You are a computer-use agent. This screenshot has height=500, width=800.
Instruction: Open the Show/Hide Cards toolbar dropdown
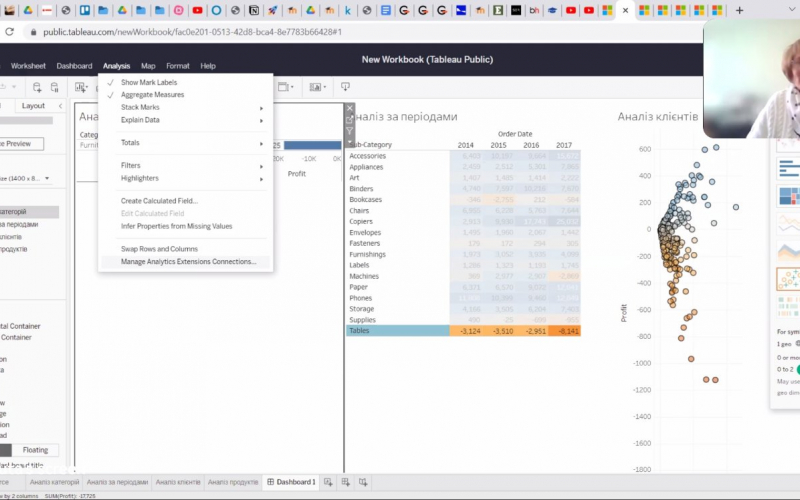[317, 87]
